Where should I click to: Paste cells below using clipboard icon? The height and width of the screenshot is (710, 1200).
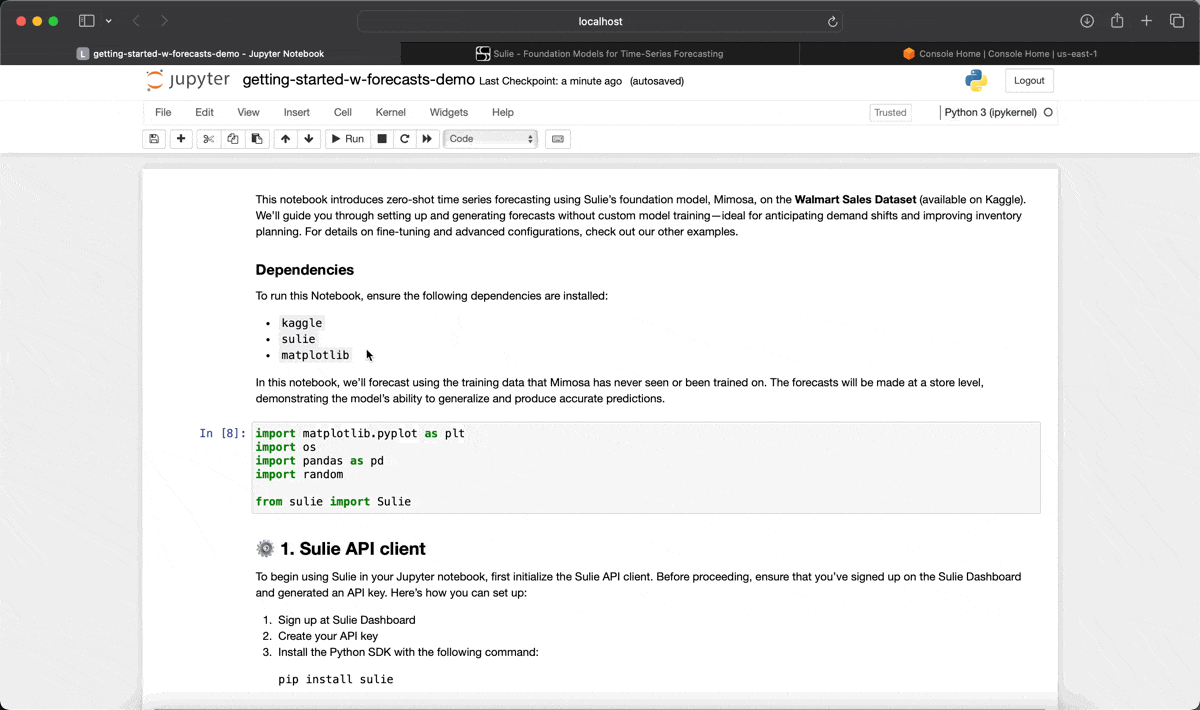(x=257, y=139)
